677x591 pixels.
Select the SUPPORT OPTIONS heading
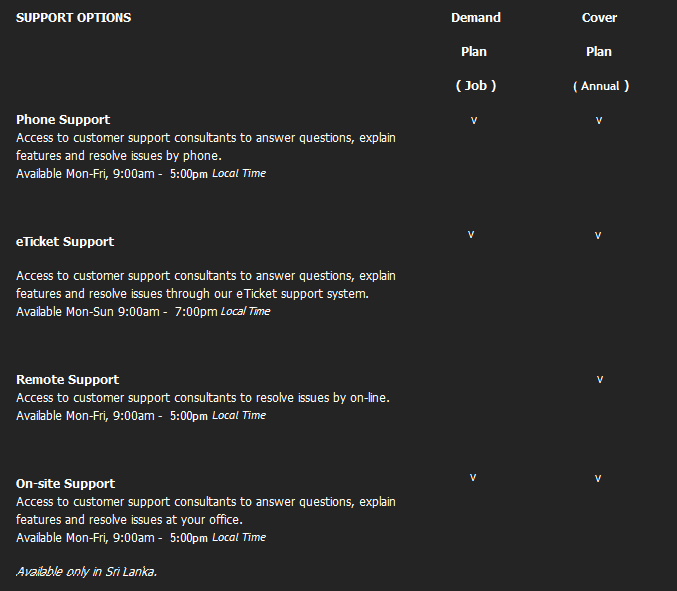73,18
